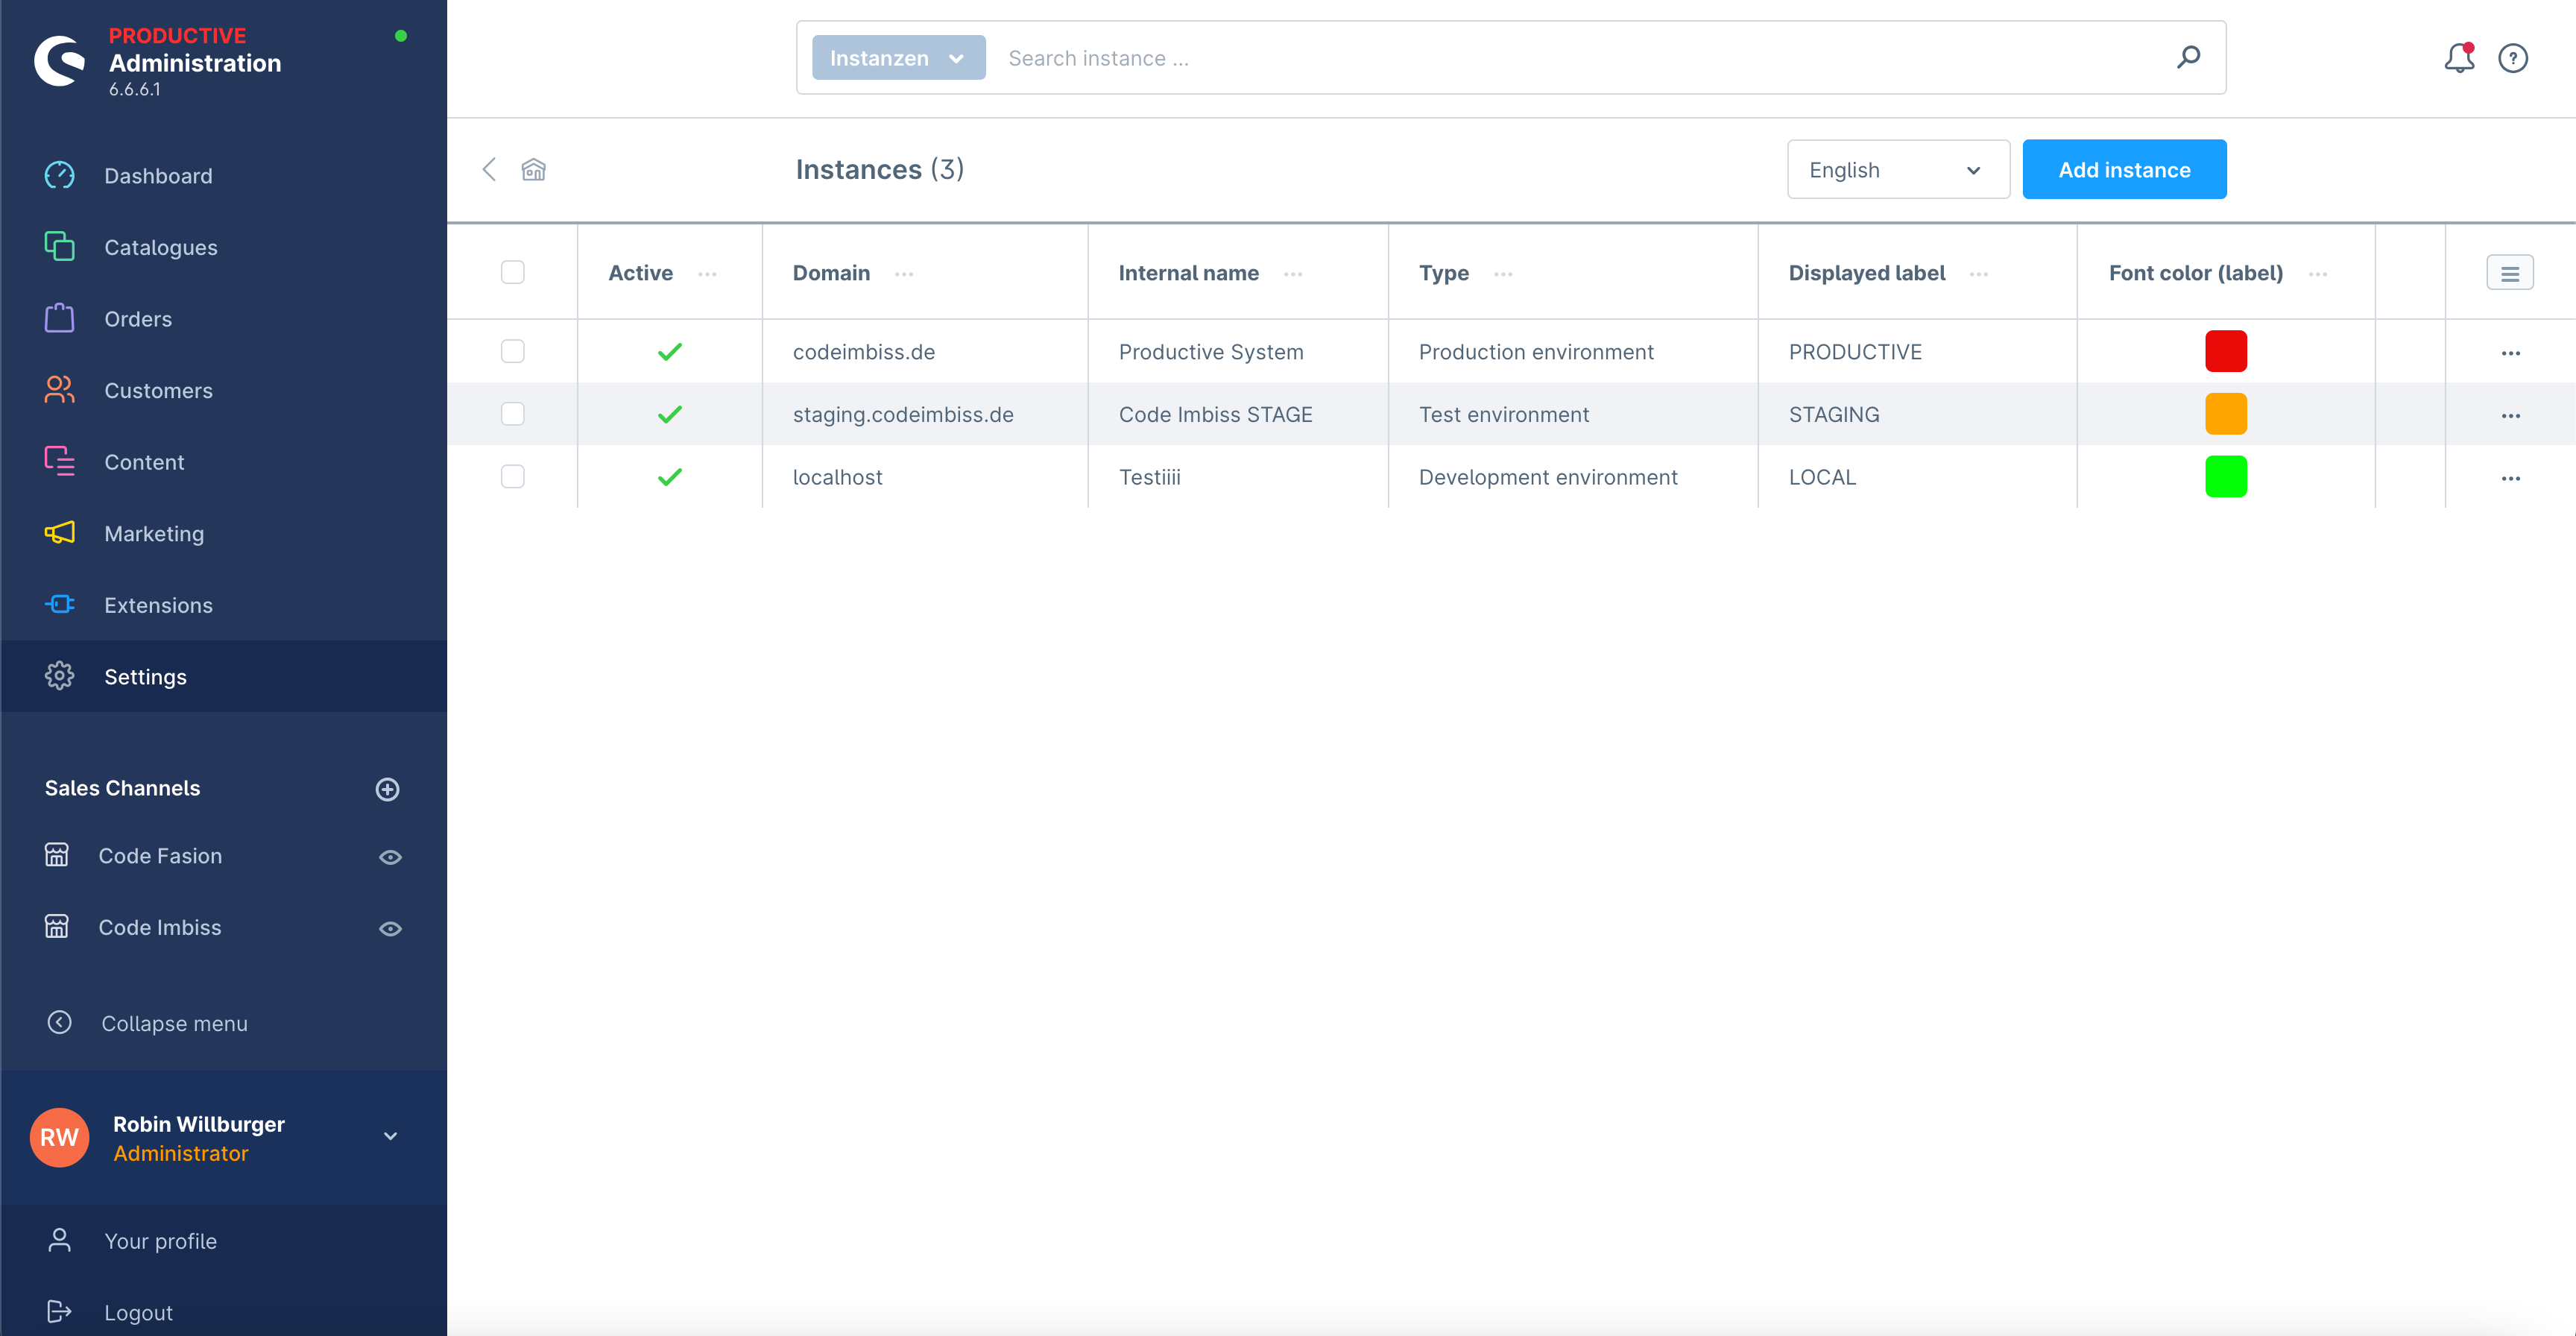
Task: Open context menu for codeimbiss.de row
Action: coord(2511,353)
